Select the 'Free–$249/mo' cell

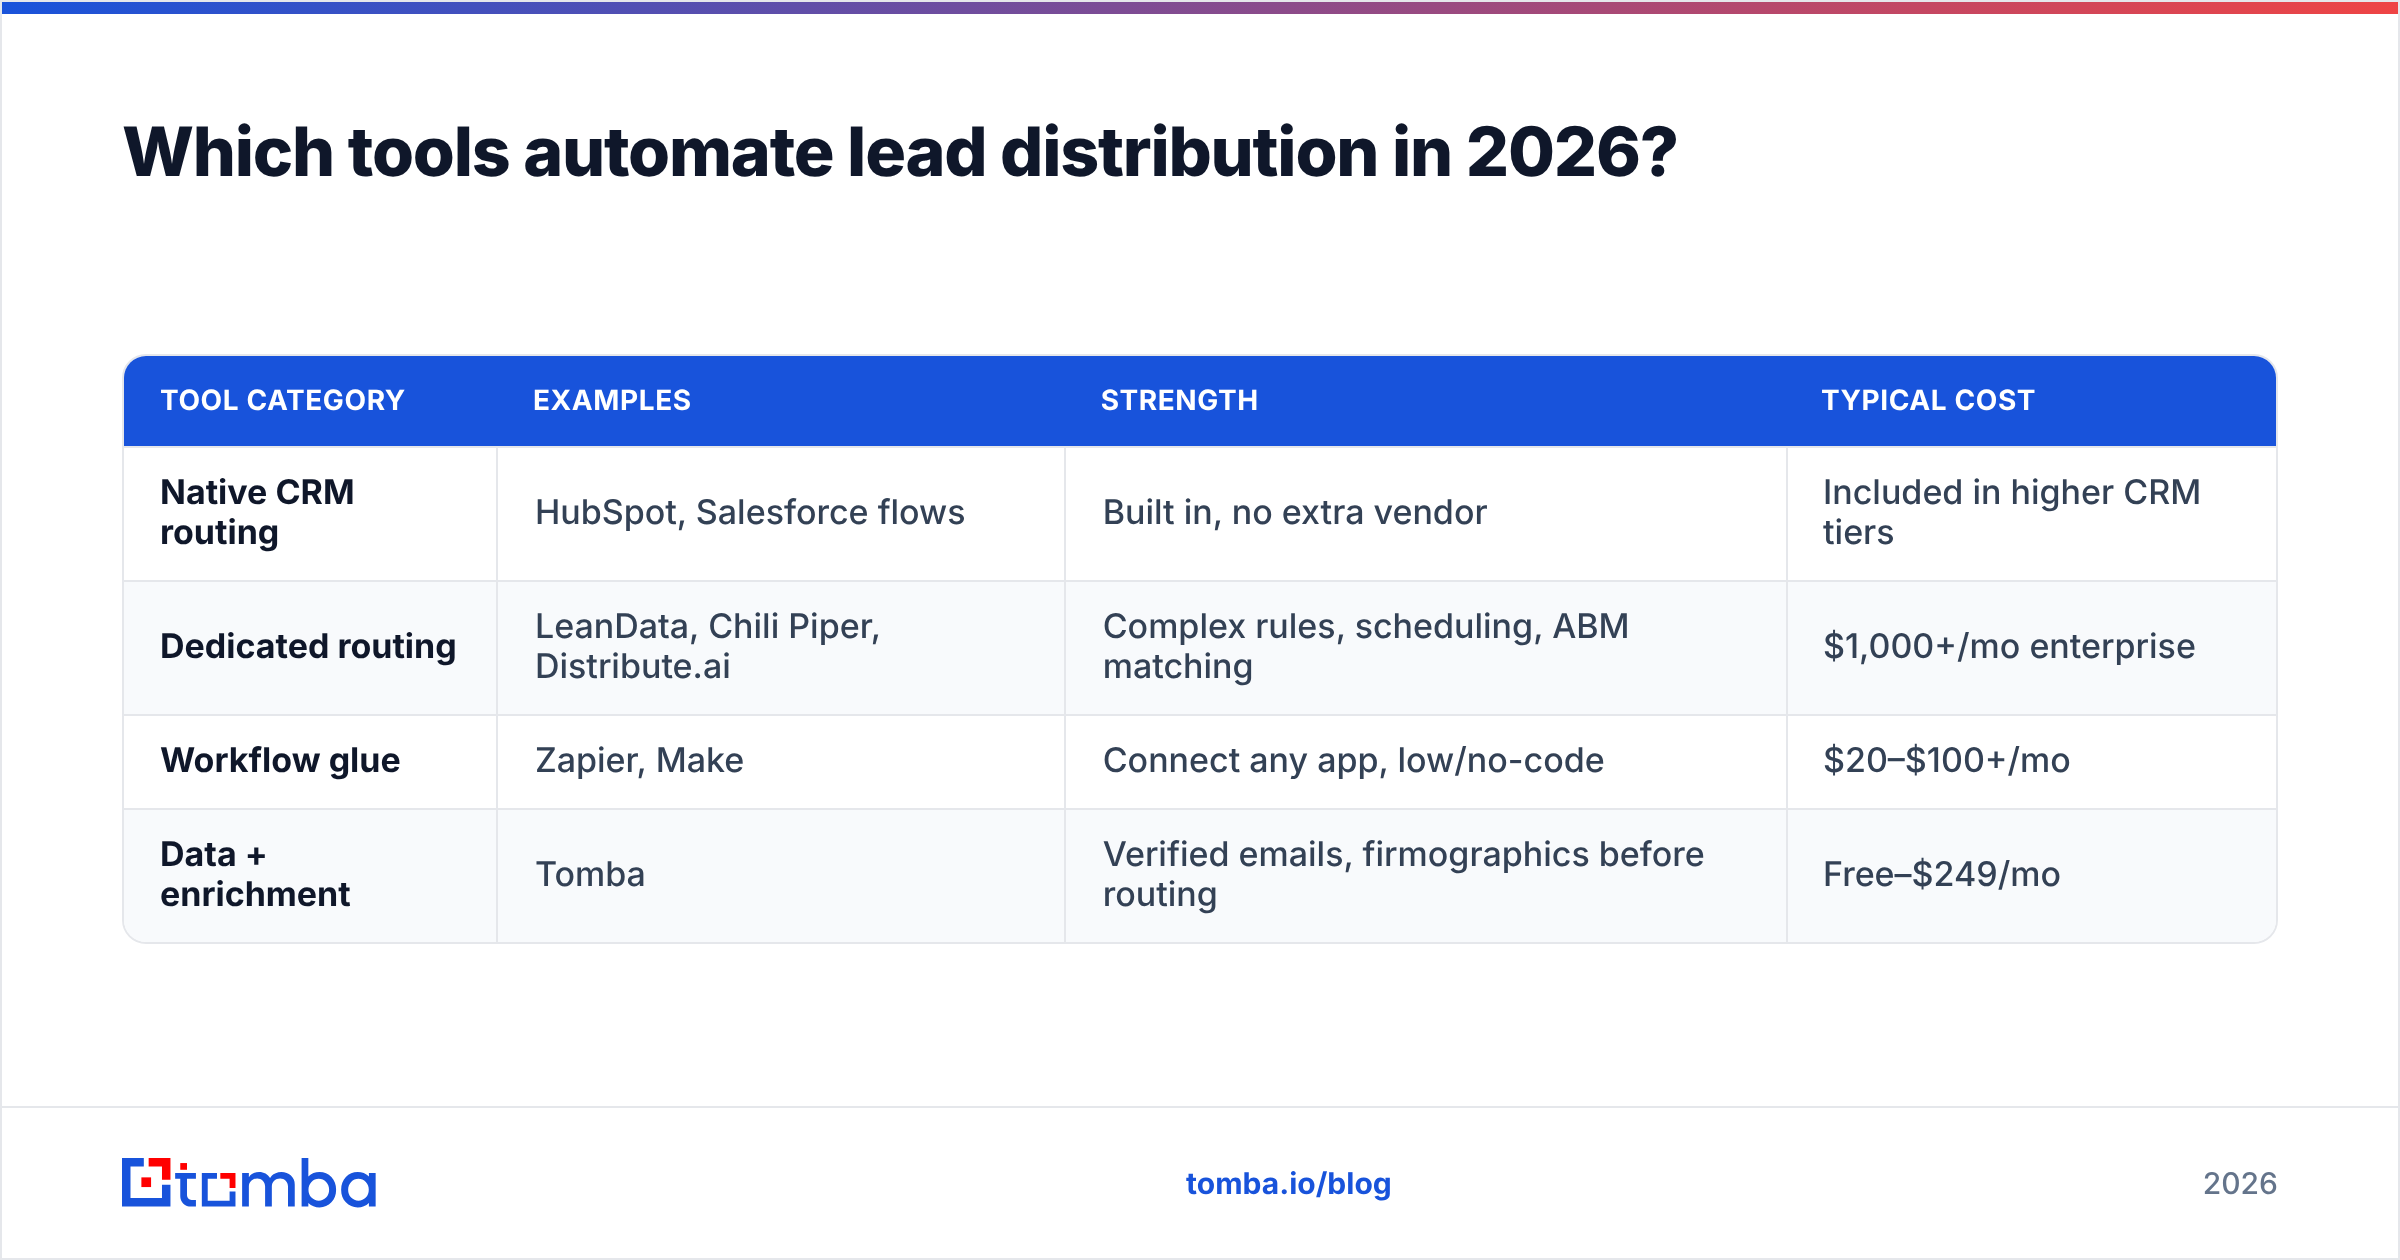click(x=2032, y=876)
